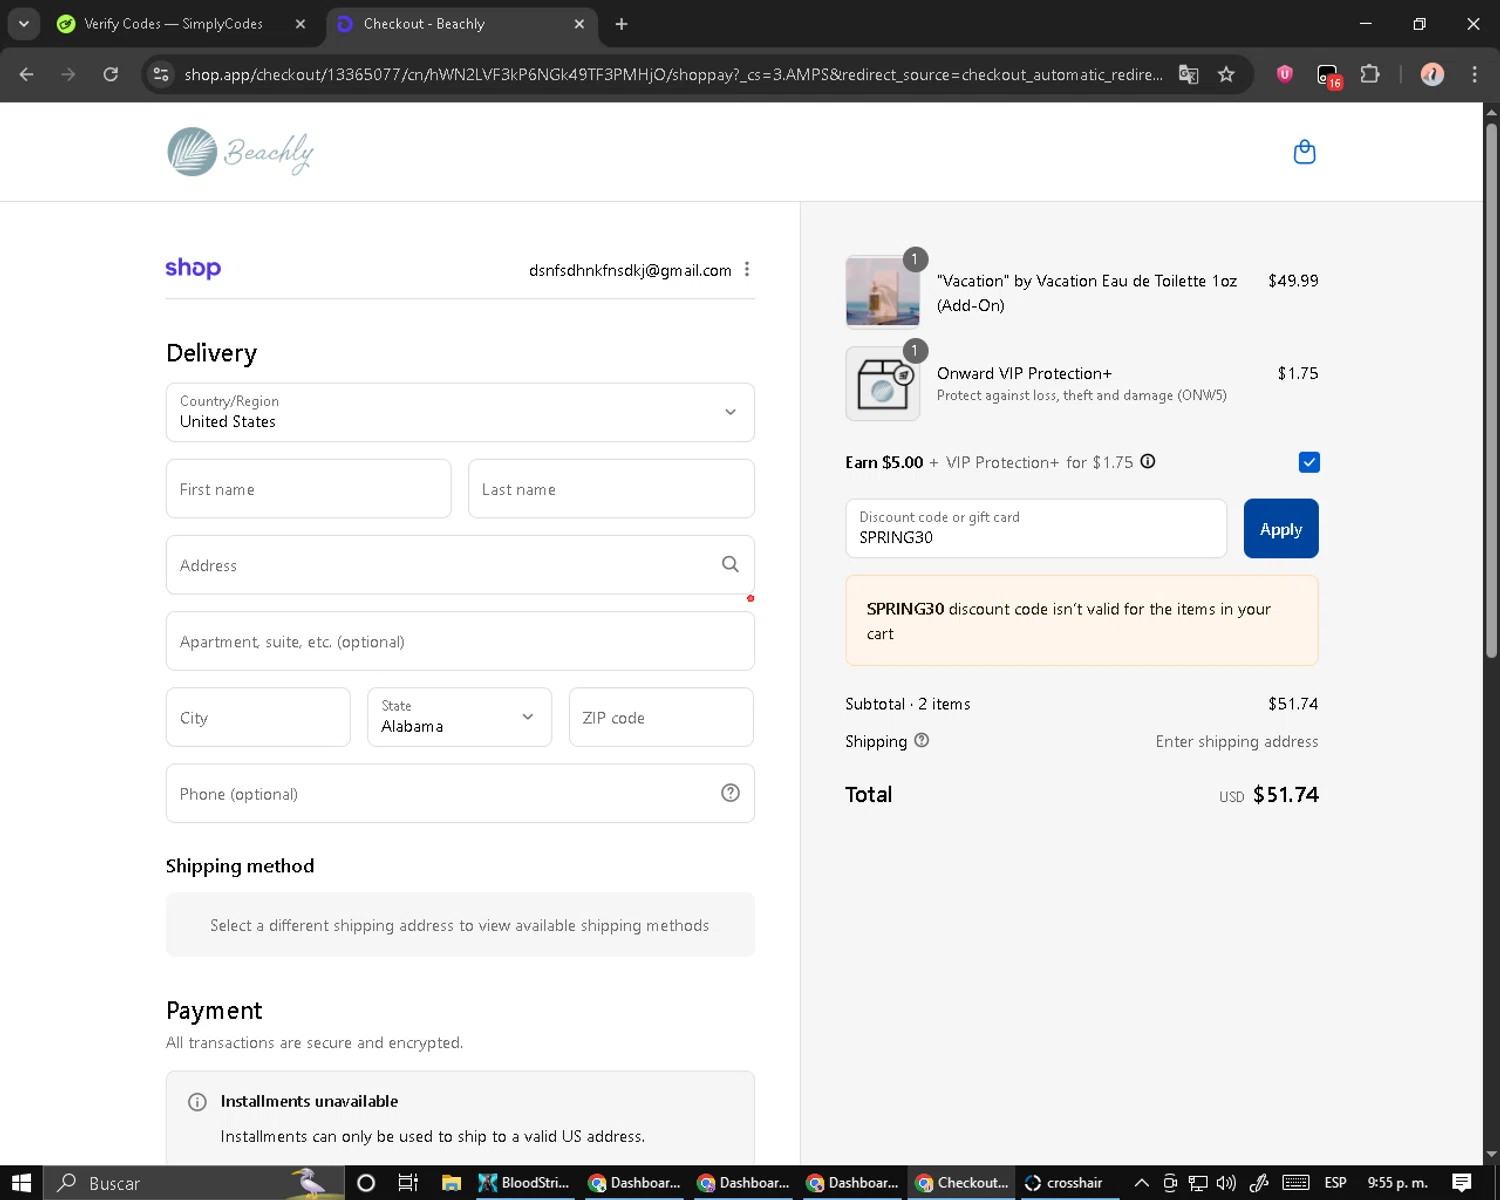Click the Vacation Eau de Toilette thumbnail
The width and height of the screenshot is (1500, 1200).
[x=883, y=292]
